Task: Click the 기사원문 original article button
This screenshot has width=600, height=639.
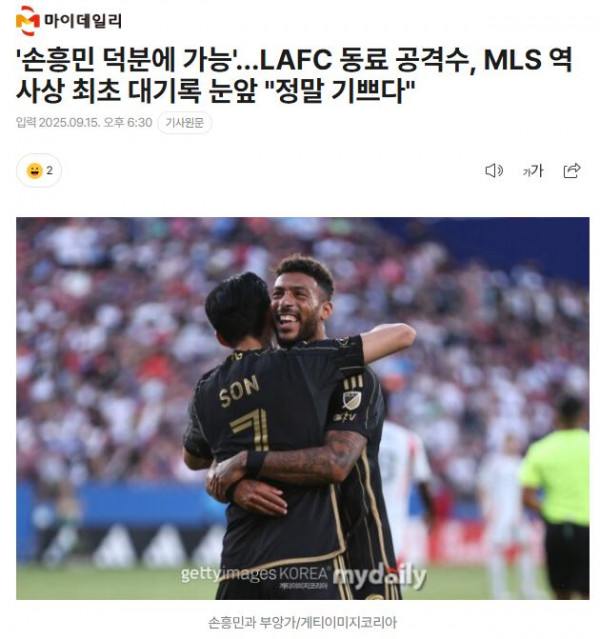Action: 185,122
